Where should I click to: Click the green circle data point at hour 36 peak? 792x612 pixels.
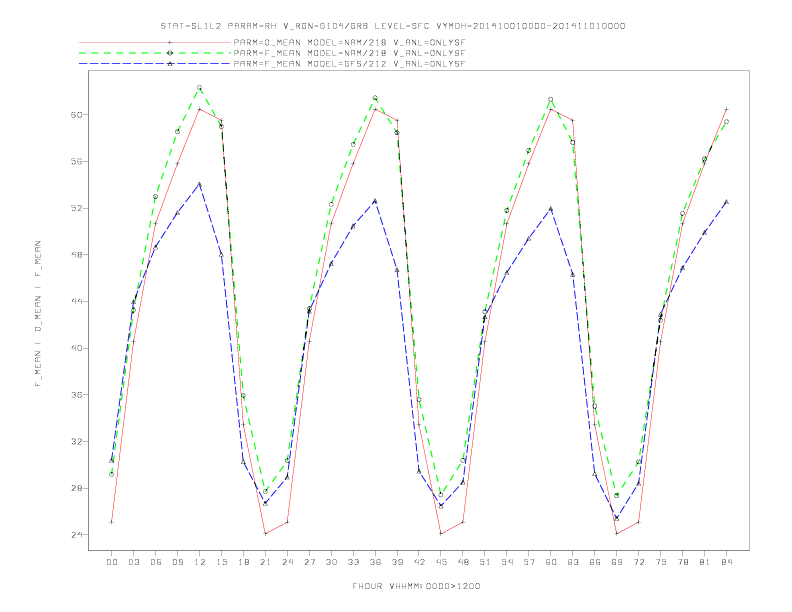[375, 98]
